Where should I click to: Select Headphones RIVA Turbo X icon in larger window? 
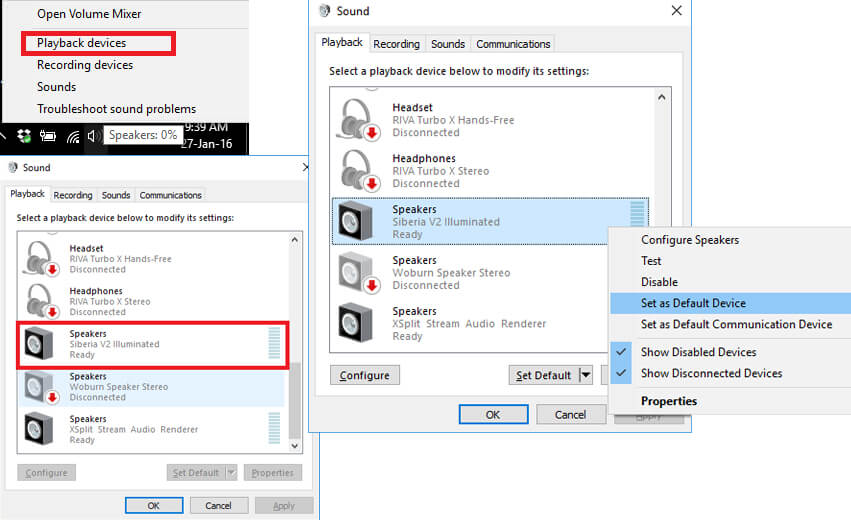click(357, 170)
